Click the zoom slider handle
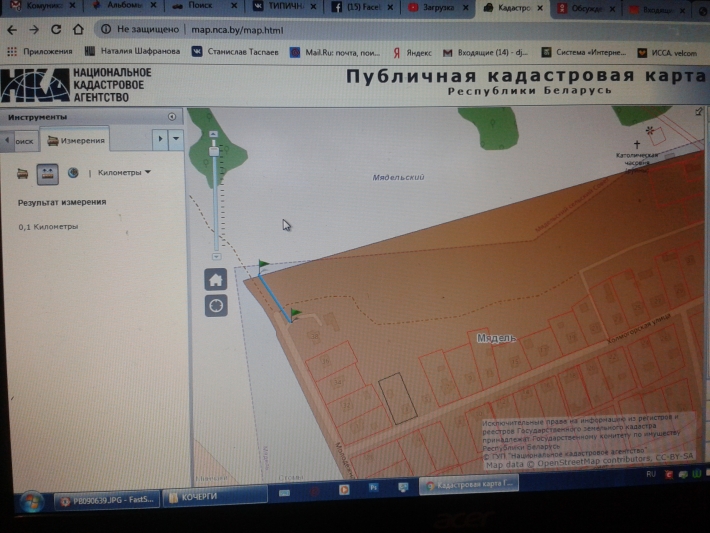Image resolution: width=710 pixels, height=533 pixels. click(x=212, y=150)
